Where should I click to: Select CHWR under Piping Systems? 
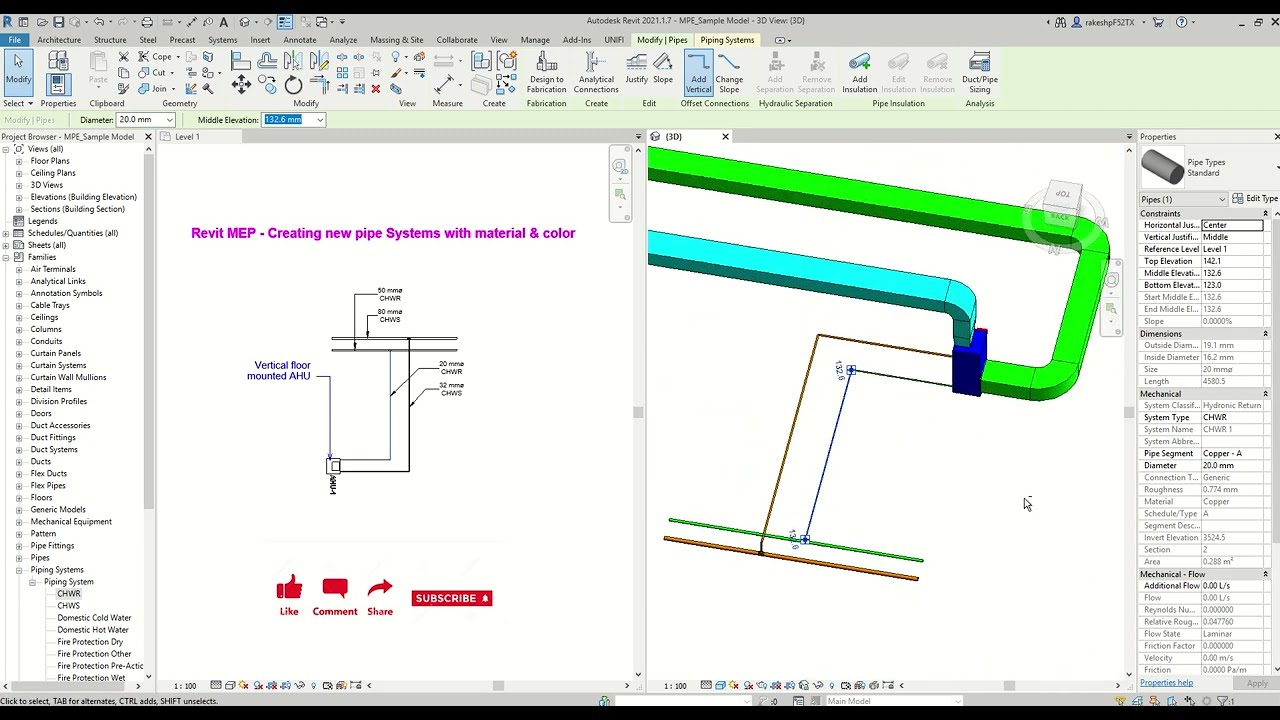tap(69, 594)
